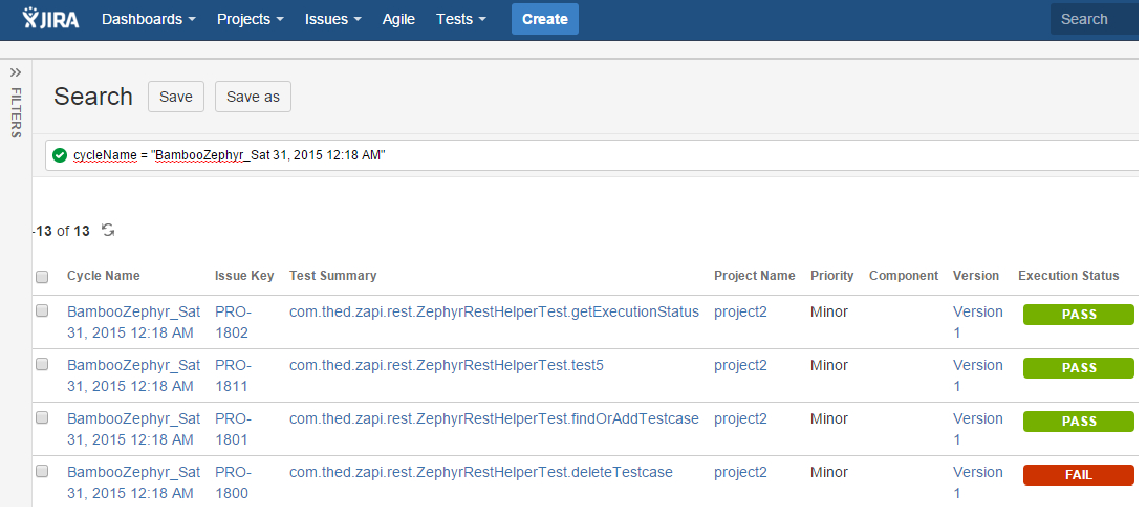The image size is (1139, 507).
Task: Check the PRO-1800 row checkbox
Action: (x=42, y=471)
